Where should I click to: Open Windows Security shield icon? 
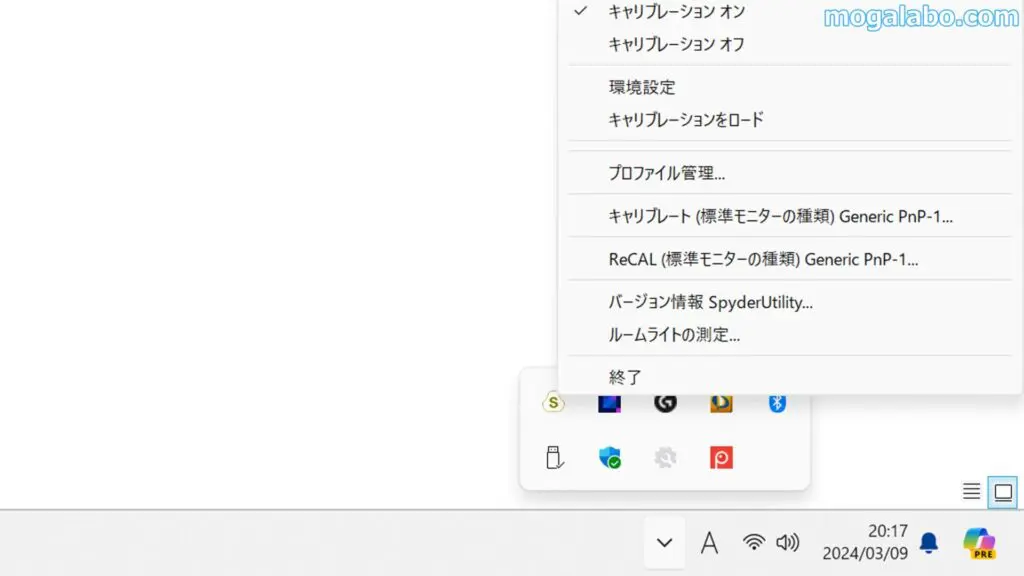[609, 458]
